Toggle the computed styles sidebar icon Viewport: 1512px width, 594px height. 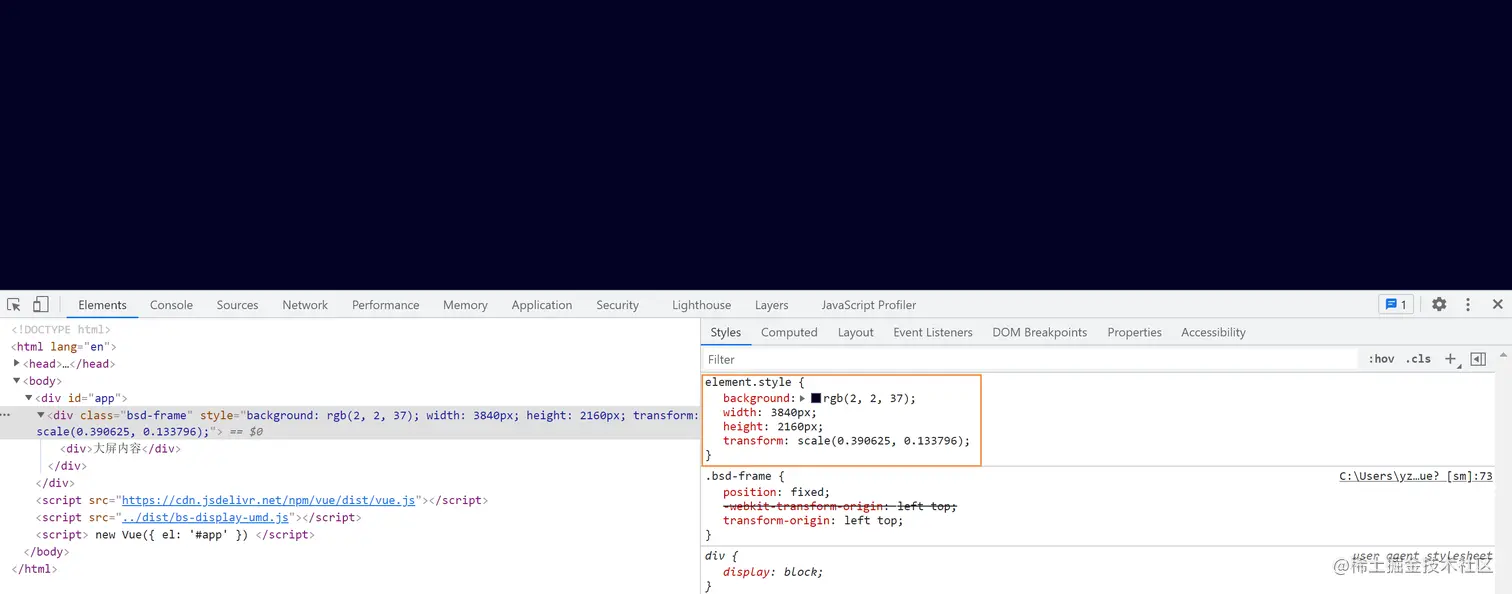pyautogui.click(x=1478, y=359)
